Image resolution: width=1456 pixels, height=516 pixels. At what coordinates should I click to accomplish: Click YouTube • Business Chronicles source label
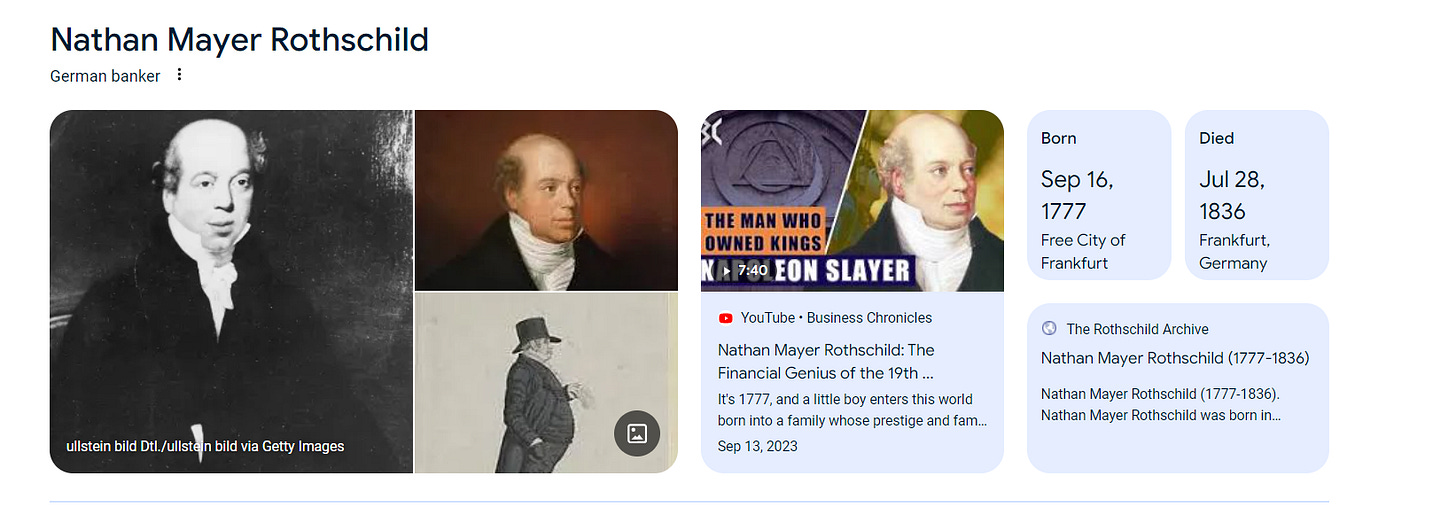point(836,318)
